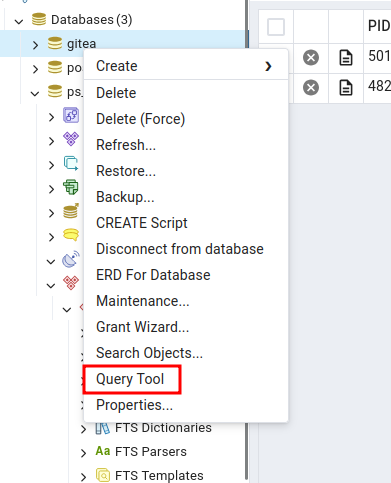Expand the gitea database node
Image resolution: width=391 pixels, height=483 pixels.
coord(35,45)
